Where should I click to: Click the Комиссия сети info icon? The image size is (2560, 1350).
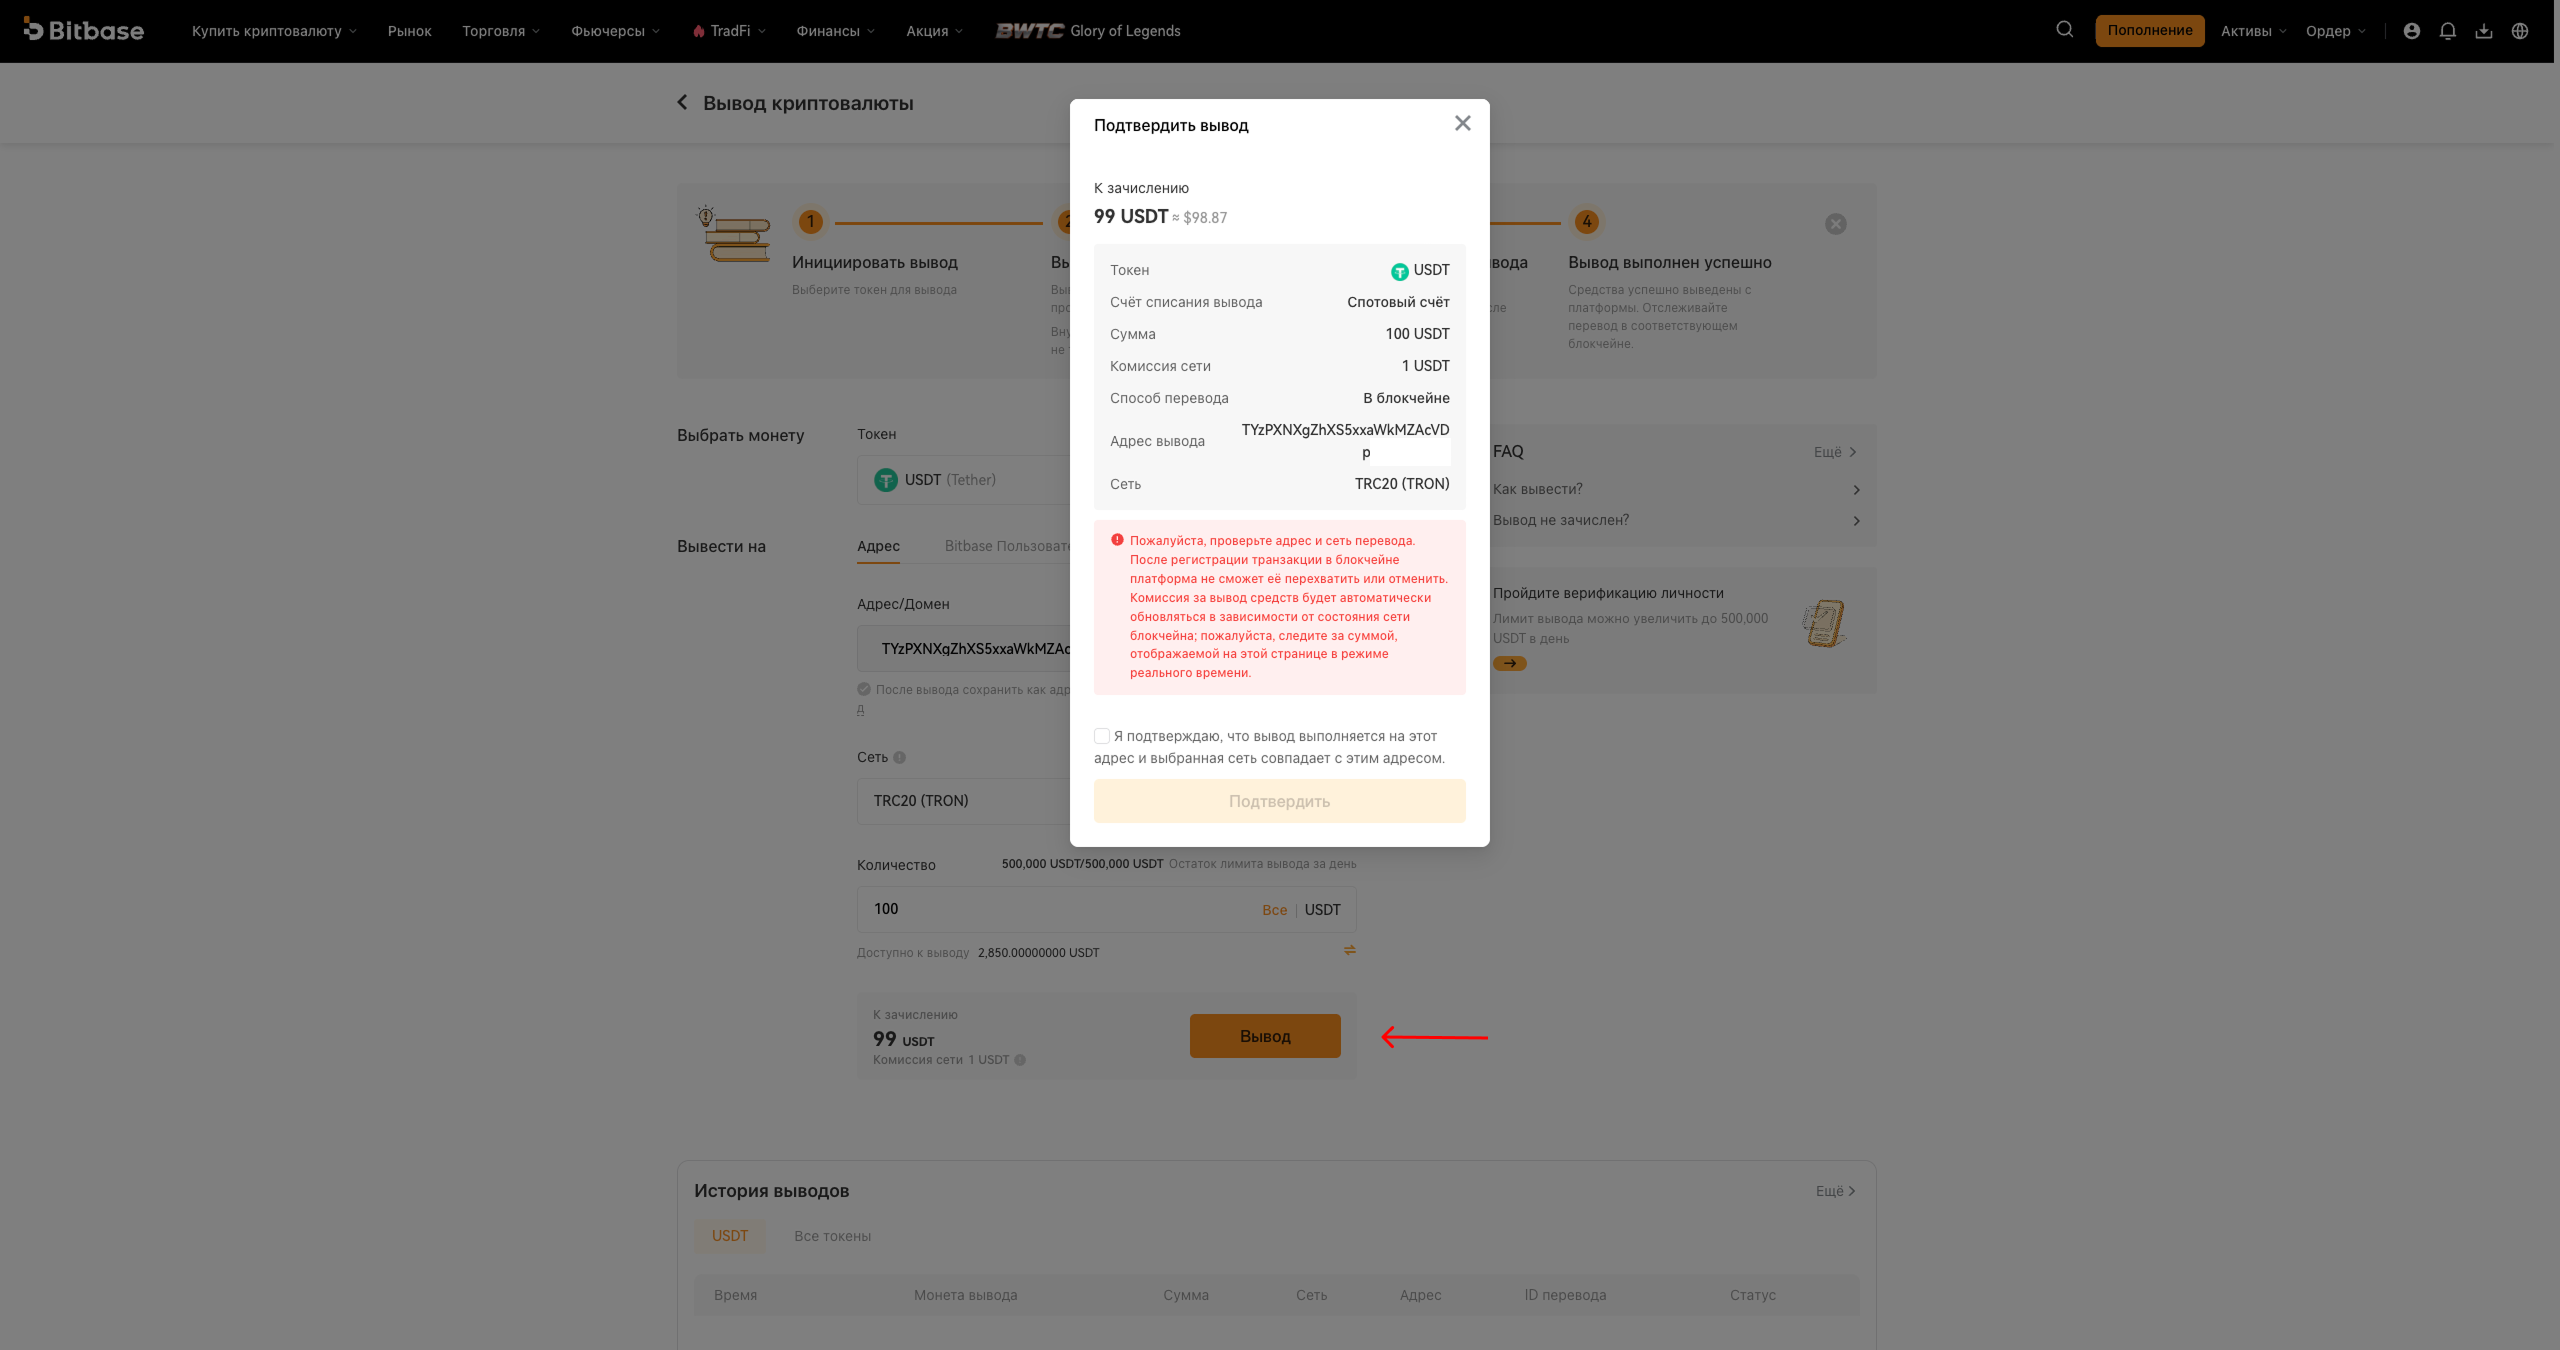click(1020, 1060)
